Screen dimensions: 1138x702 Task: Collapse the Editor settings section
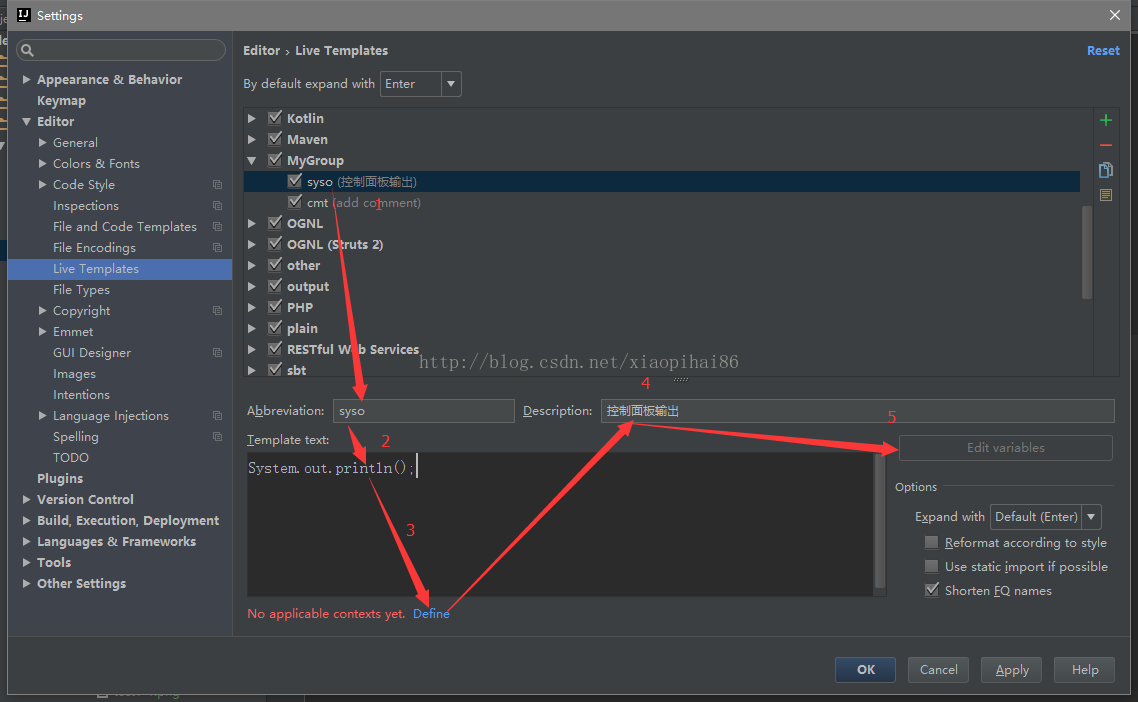click(x=26, y=121)
